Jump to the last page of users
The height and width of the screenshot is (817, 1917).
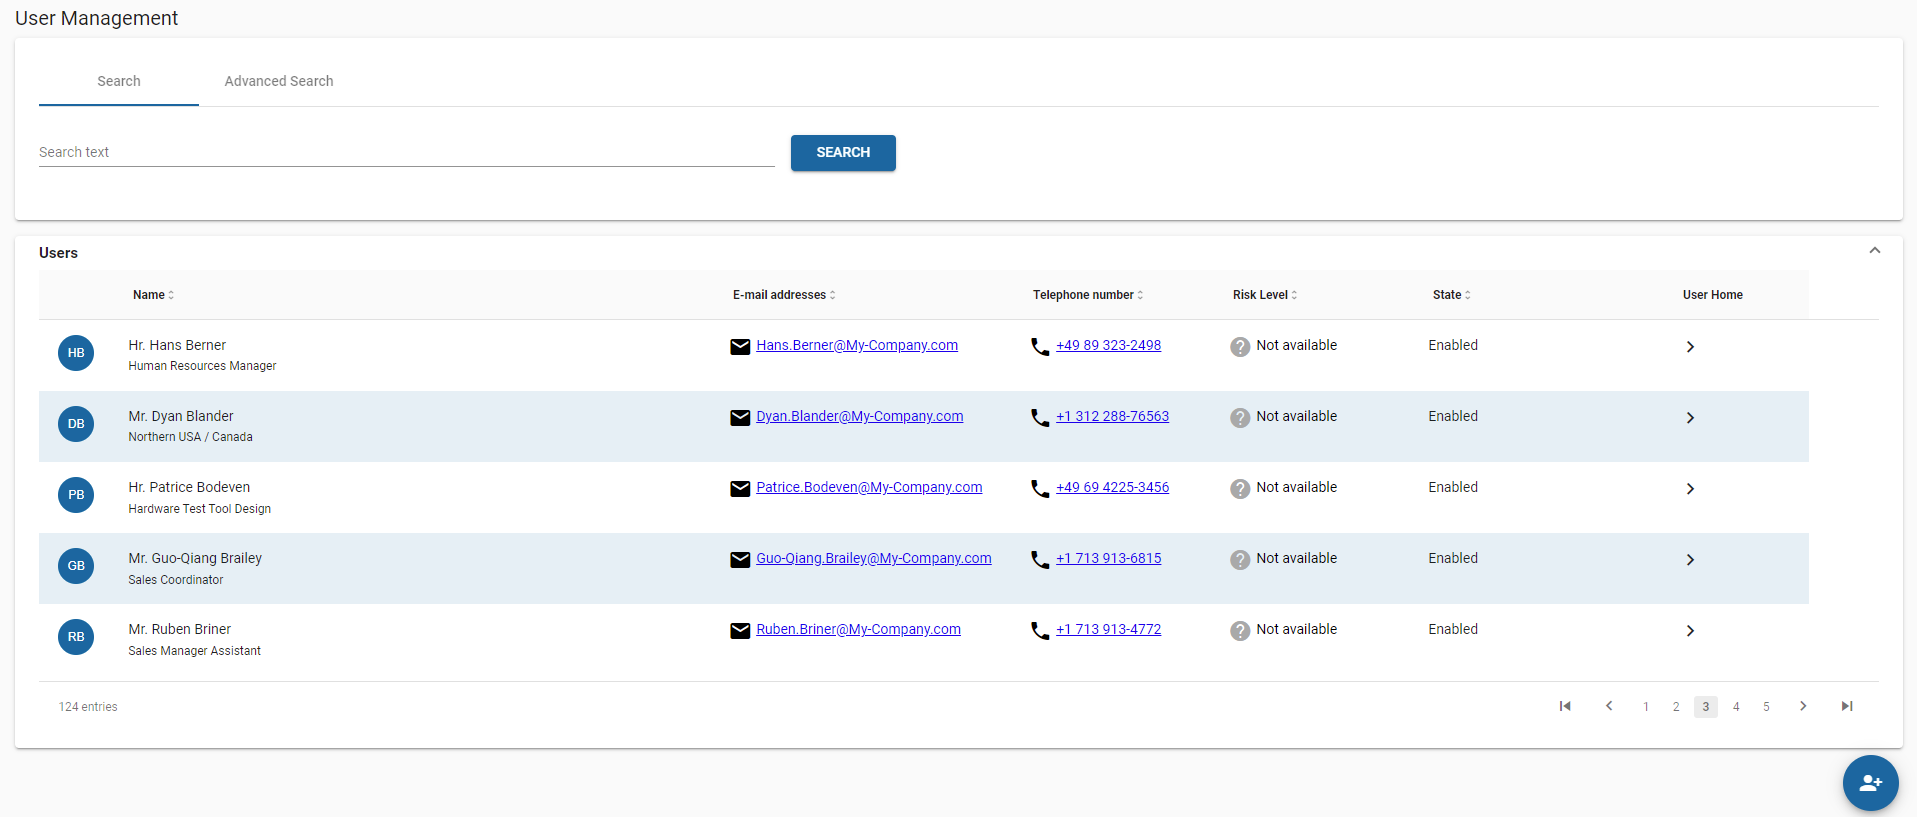click(1847, 706)
